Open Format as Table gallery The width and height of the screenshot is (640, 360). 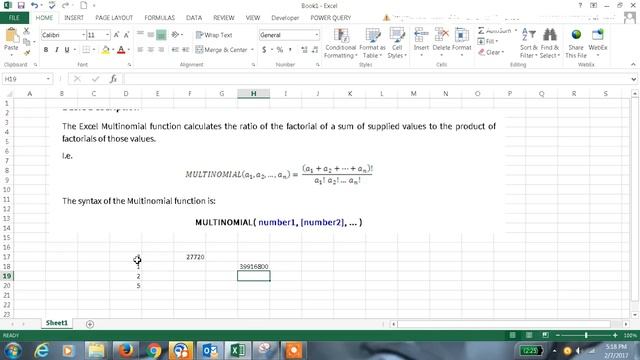(372, 43)
